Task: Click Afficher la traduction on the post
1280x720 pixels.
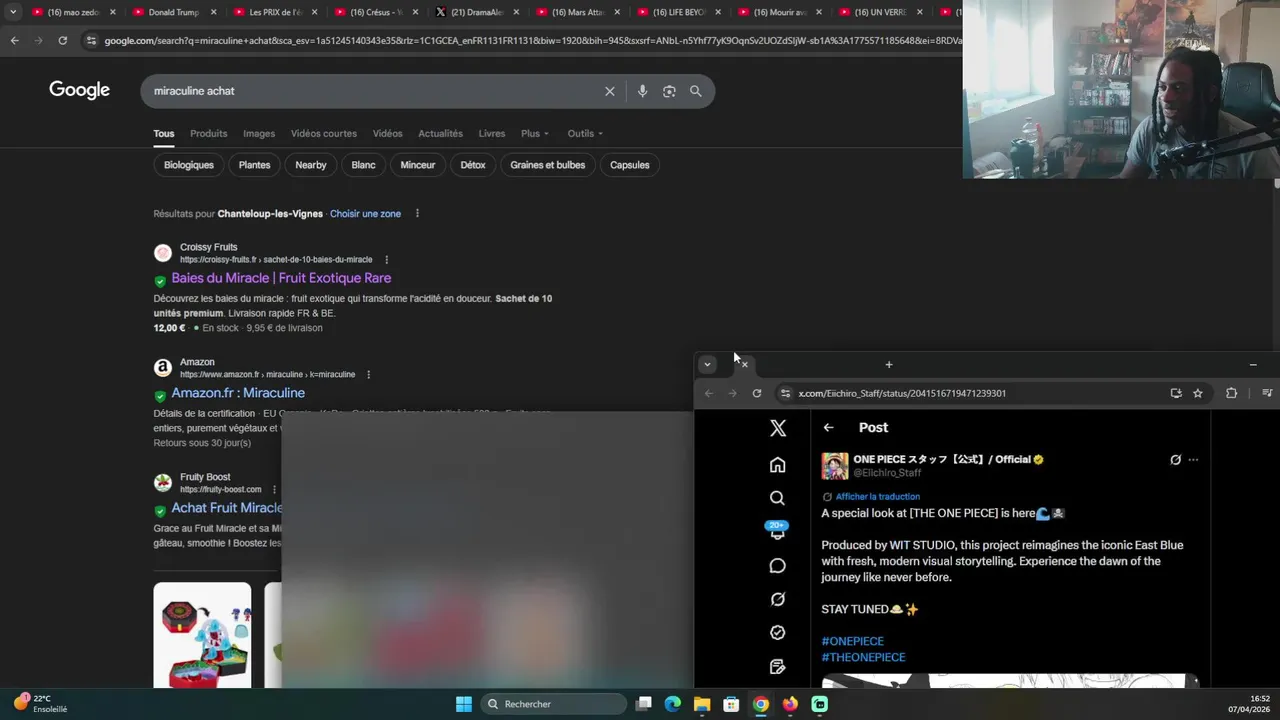Action: (x=878, y=497)
